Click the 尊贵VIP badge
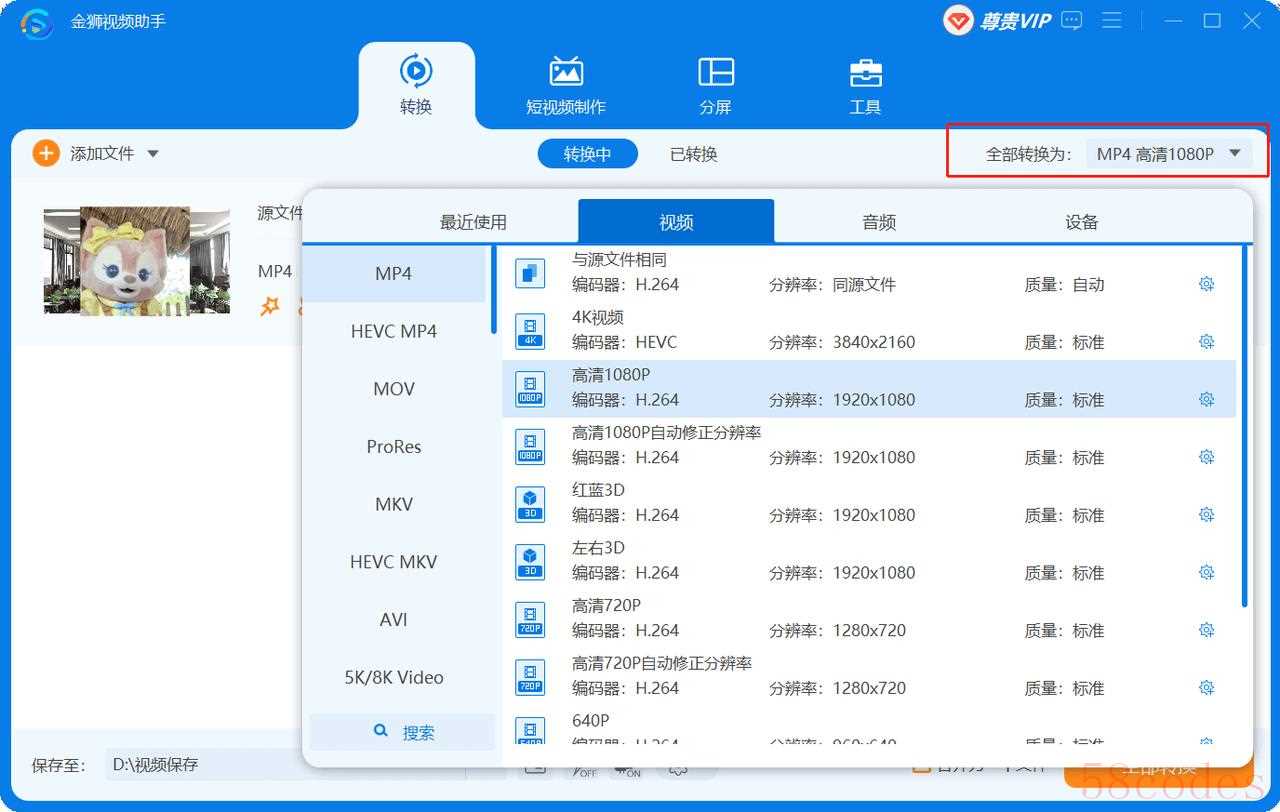 coord(997,21)
